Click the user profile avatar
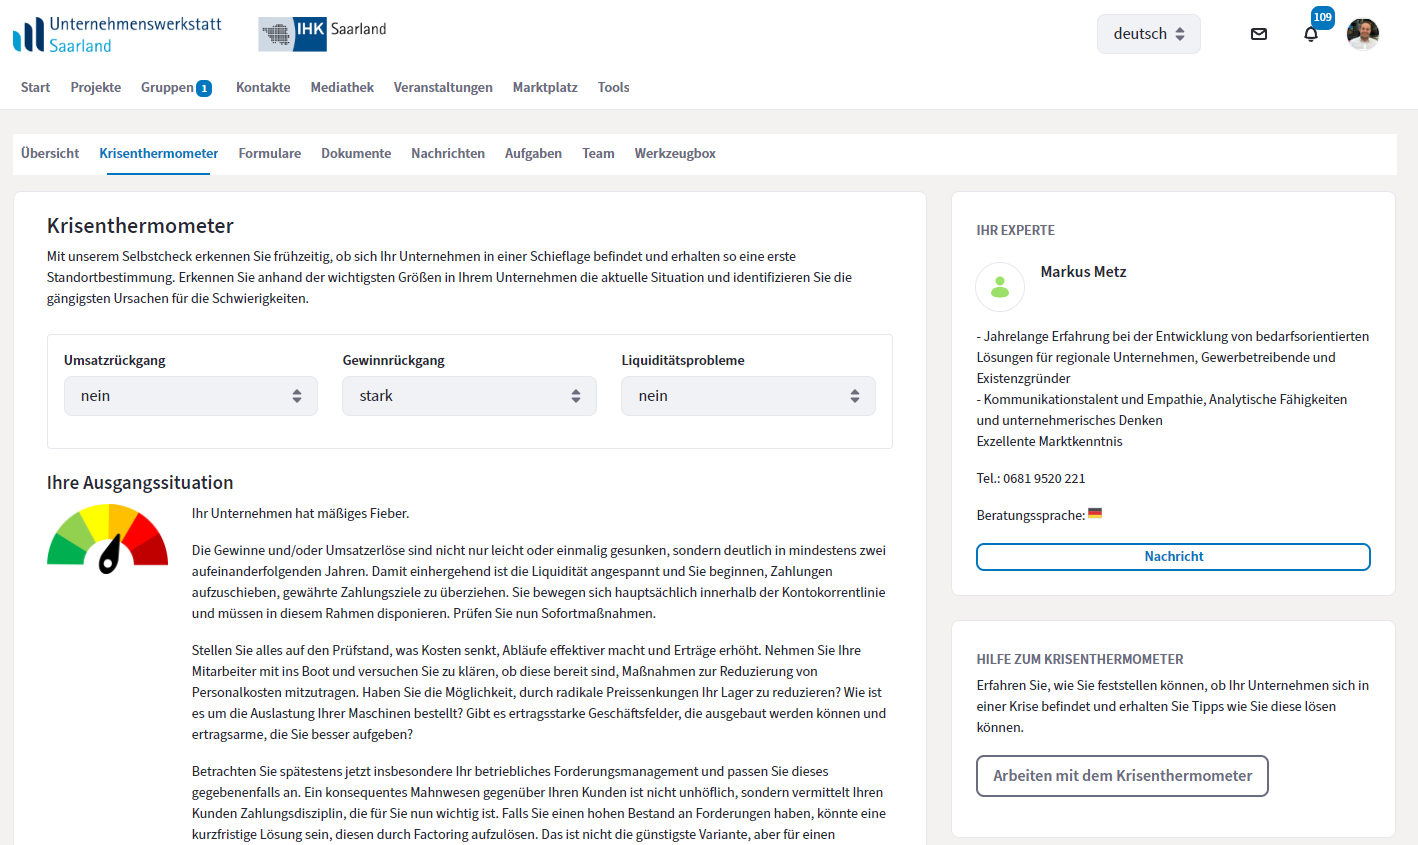The image size is (1418, 845). (1362, 34)
